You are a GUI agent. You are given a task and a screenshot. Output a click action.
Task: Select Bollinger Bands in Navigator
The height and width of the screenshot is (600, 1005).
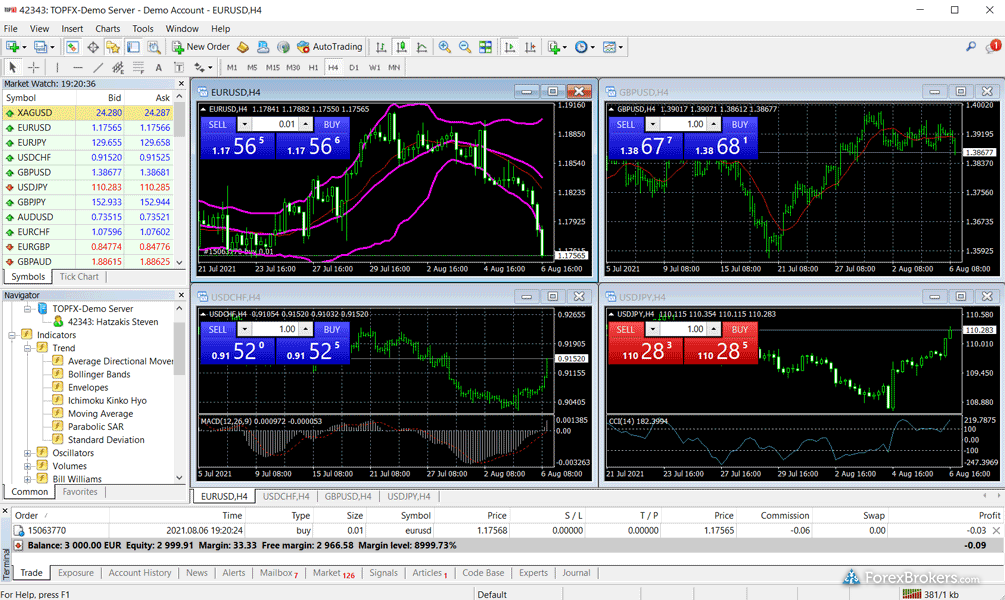[99, 374]
